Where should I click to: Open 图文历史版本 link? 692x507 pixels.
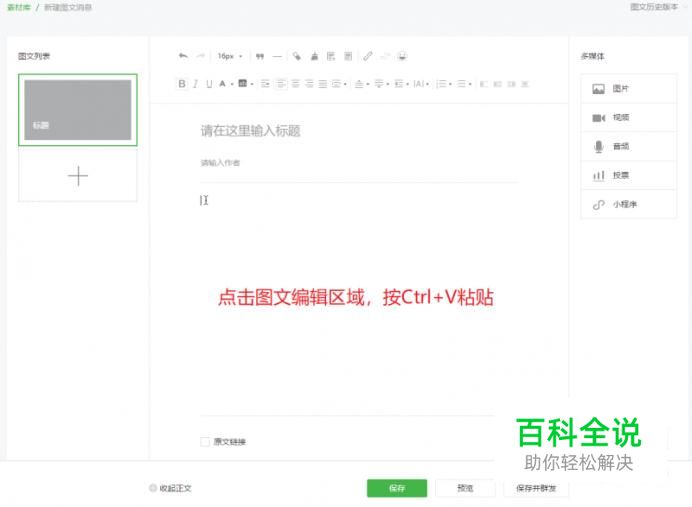(x=654, y=7)
